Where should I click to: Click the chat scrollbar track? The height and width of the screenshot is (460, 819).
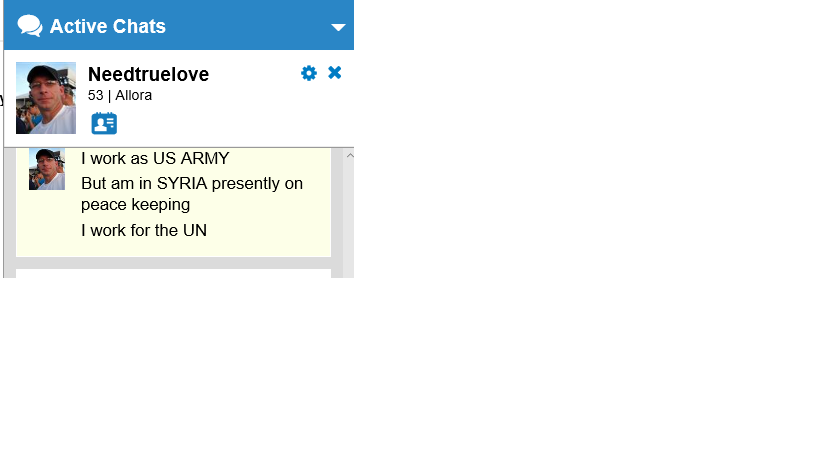(350, 219)
